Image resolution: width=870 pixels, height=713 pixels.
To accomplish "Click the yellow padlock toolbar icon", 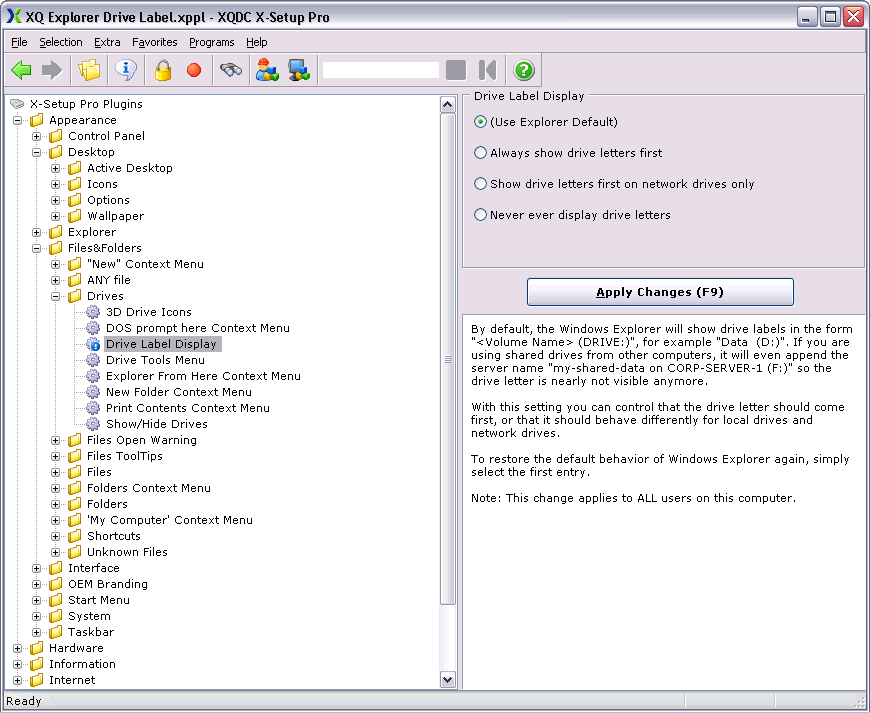I will 163,70.
